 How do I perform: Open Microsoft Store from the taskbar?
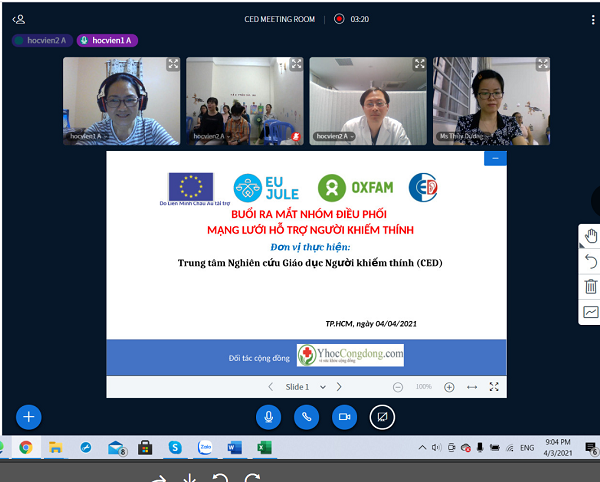[x=145, y=447]
